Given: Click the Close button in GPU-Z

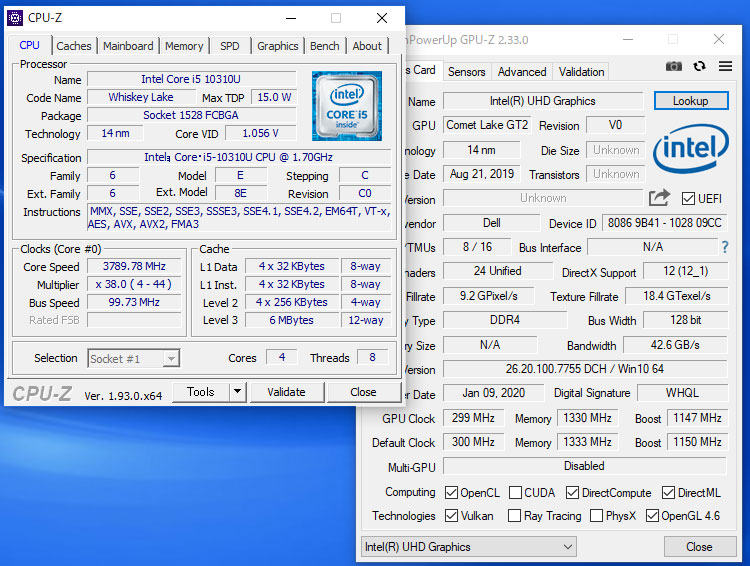Looking at the screenshot, I should (699, 546).
